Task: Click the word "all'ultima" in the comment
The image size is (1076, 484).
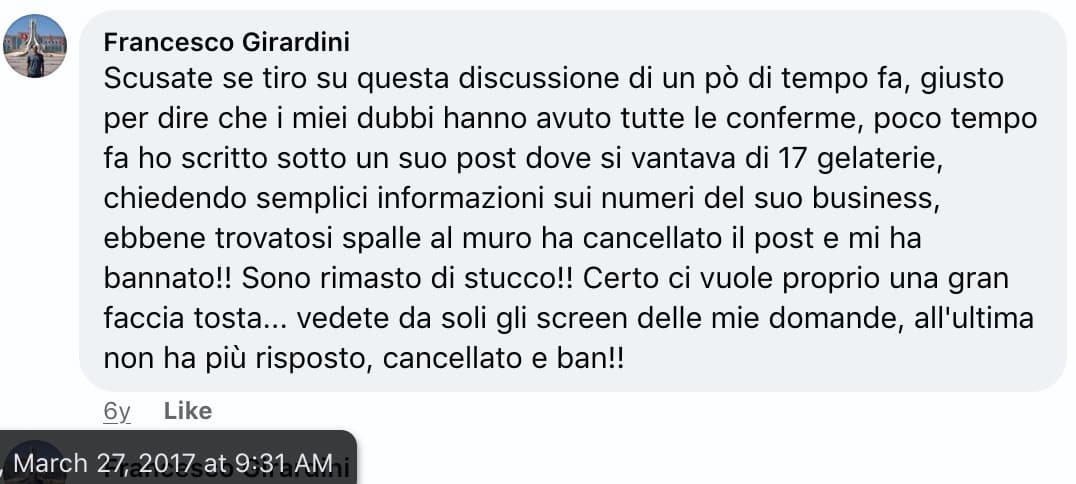Action: coord(974,319)
